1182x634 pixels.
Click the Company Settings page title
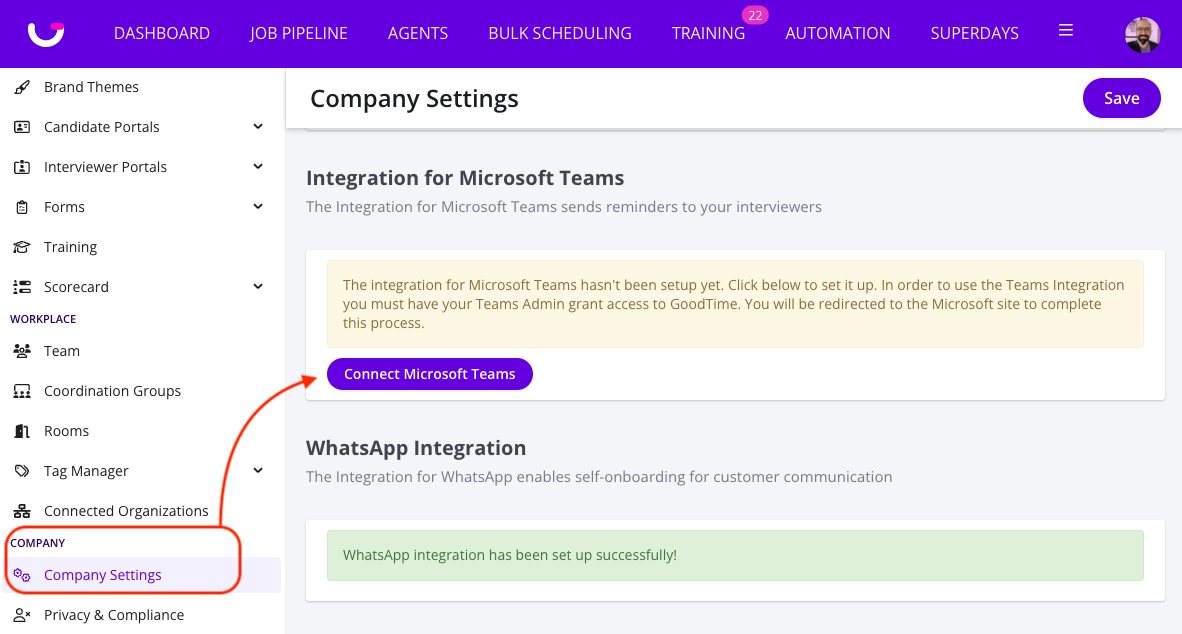(x=415, y=99)
